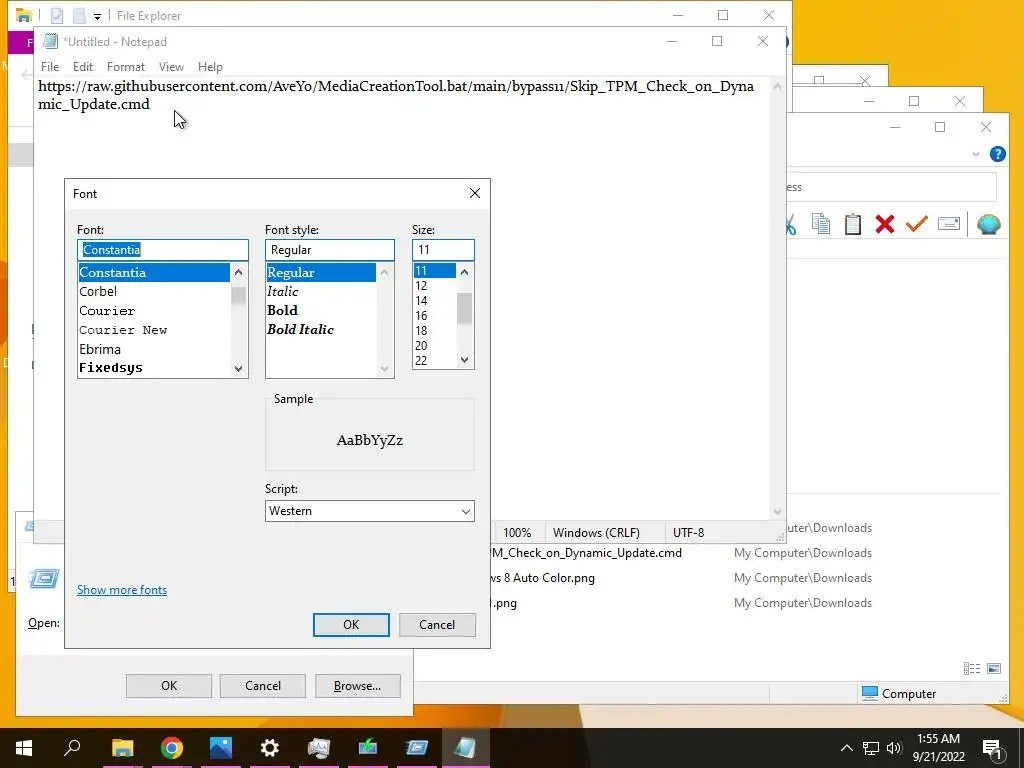
Task: Click the orange checkmark Properties icon
Action: point(917,224)
